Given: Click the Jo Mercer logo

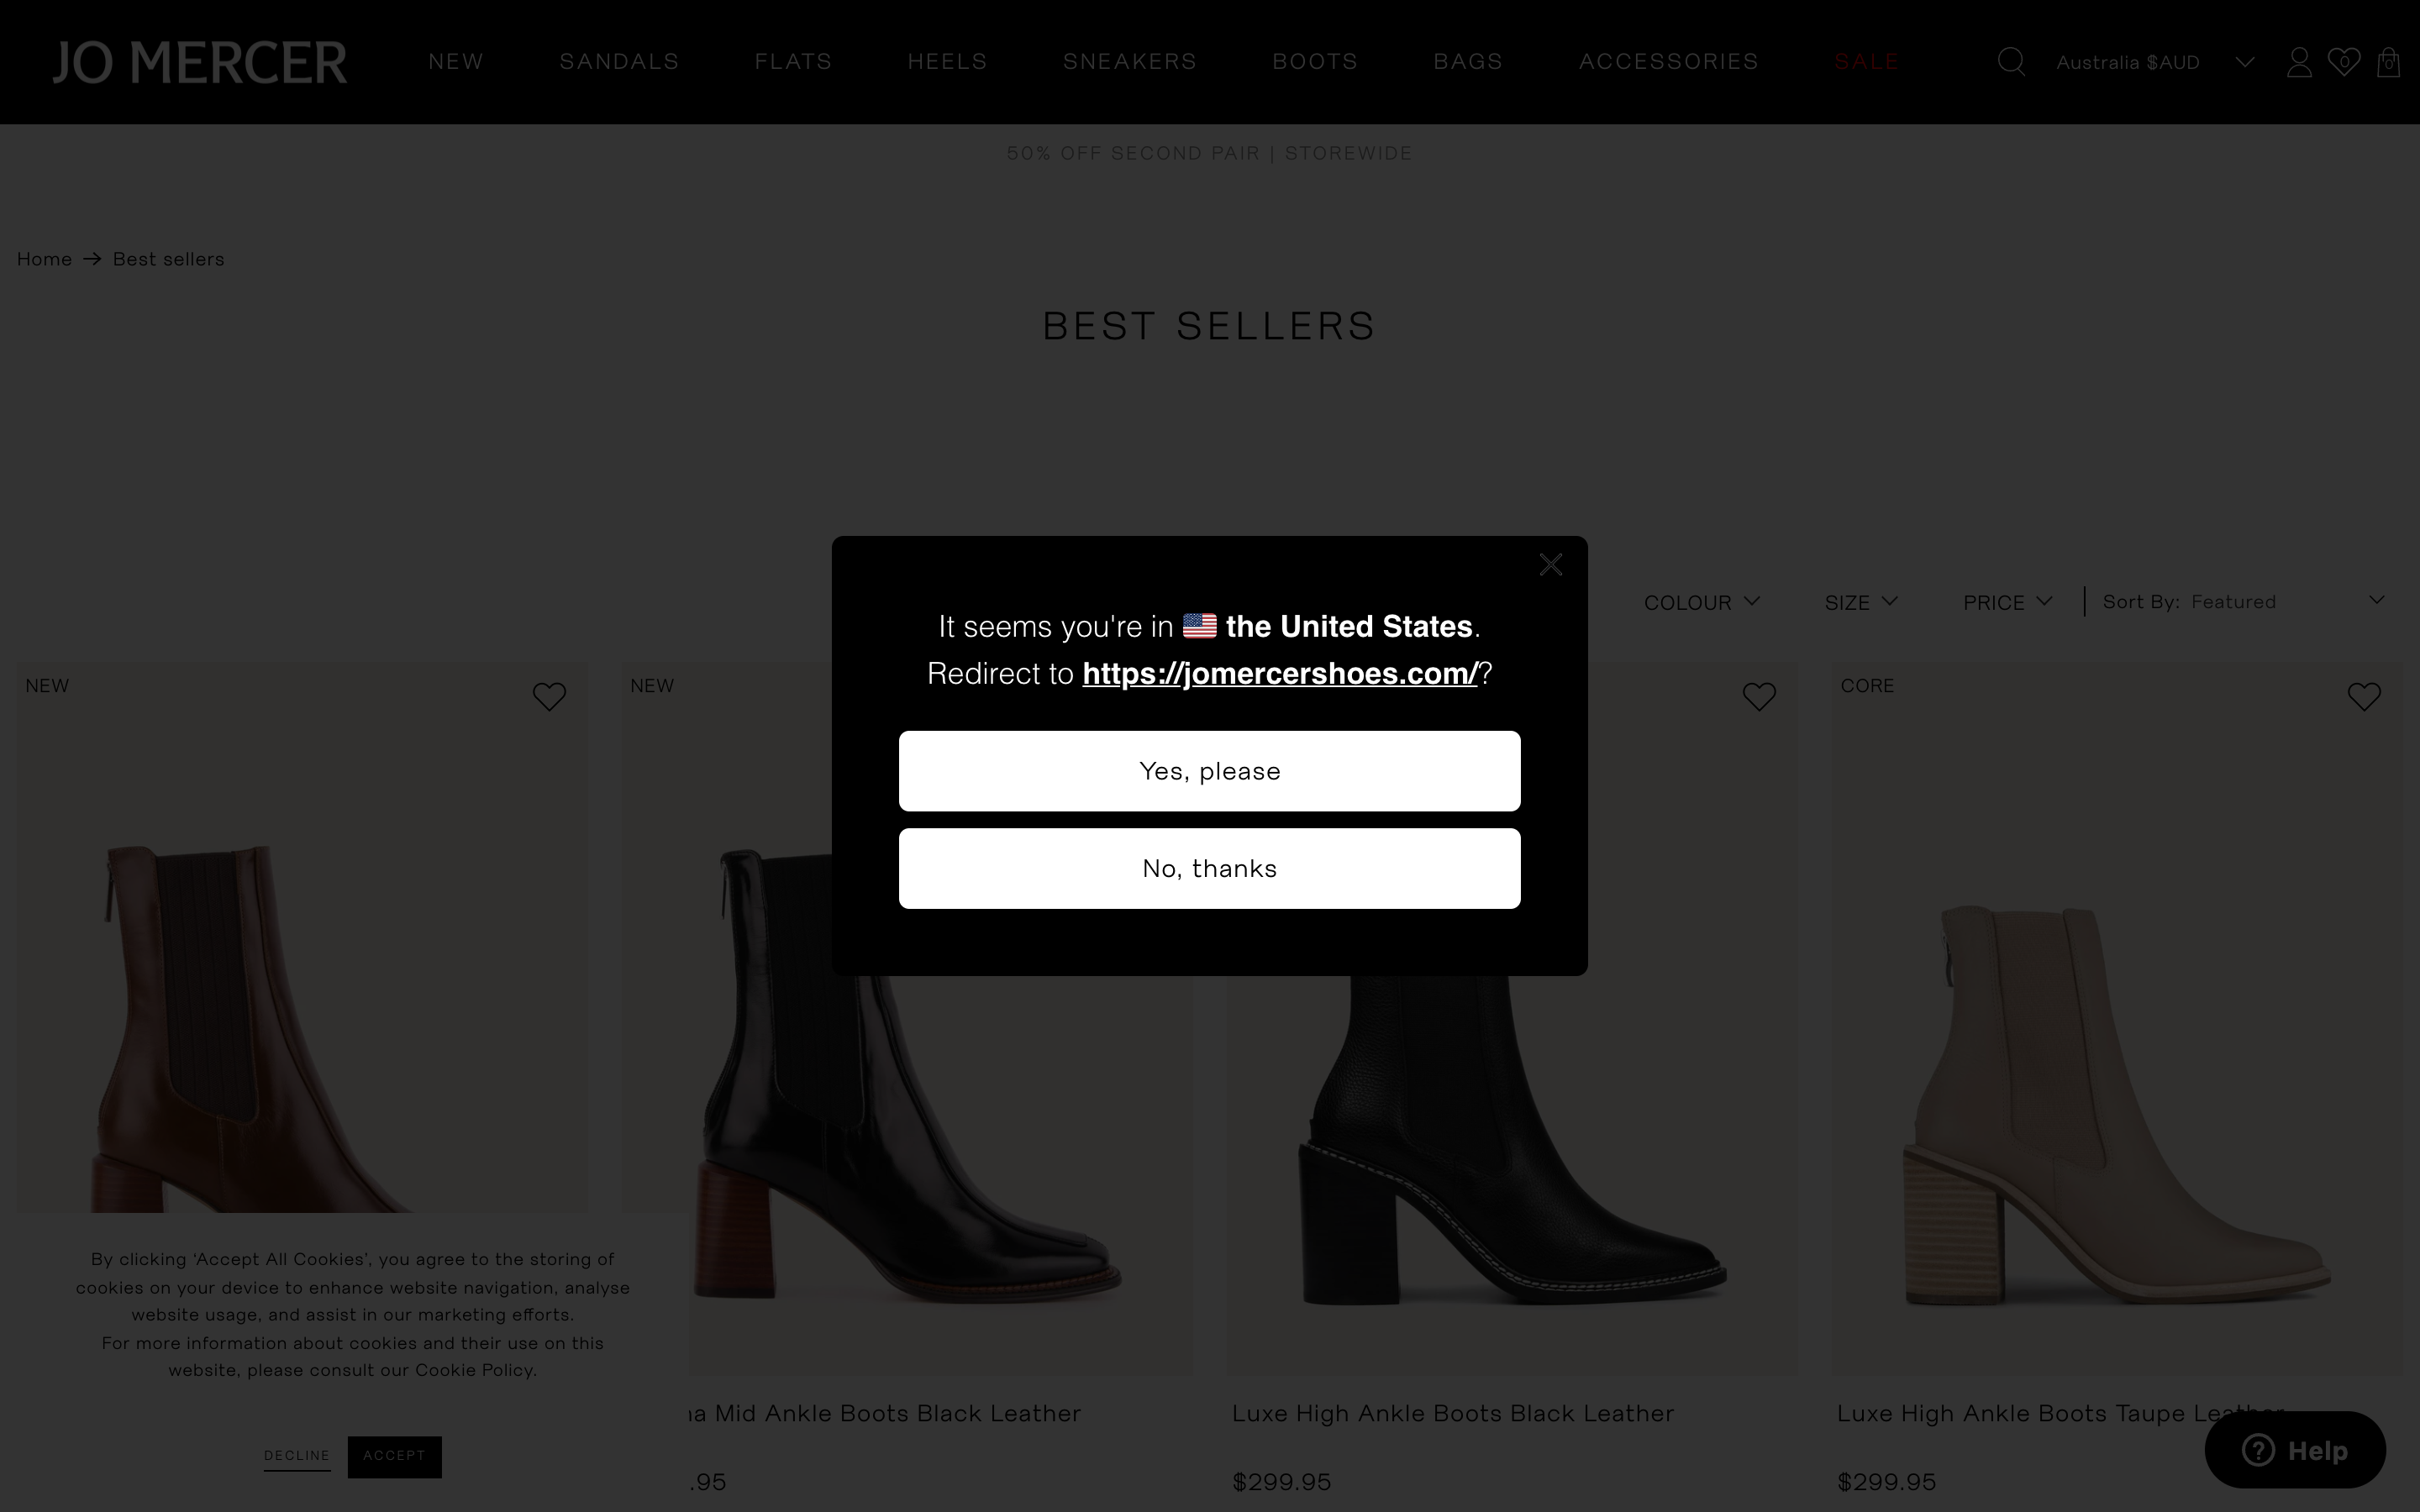Looking at the screenshot, I should click(x=200, y=62).
